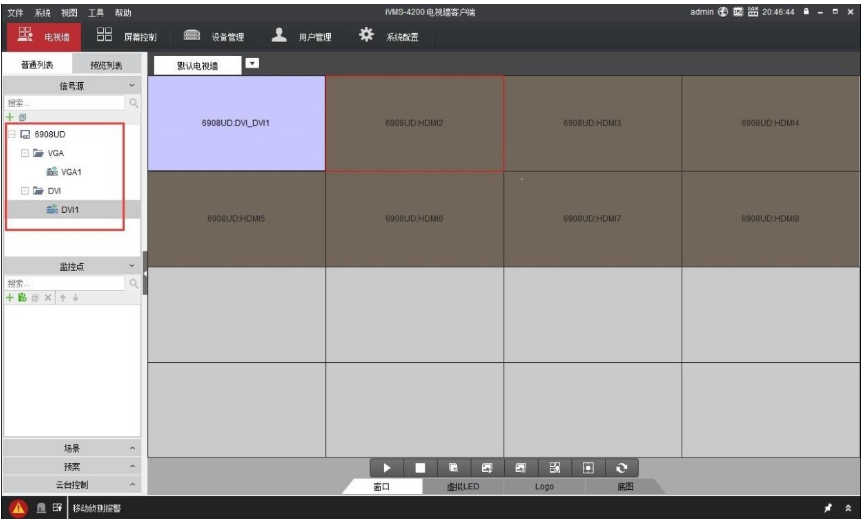864x523 pixels.
Task: Collapse the 6908UD device tree node
Action: tap(11, 134)
